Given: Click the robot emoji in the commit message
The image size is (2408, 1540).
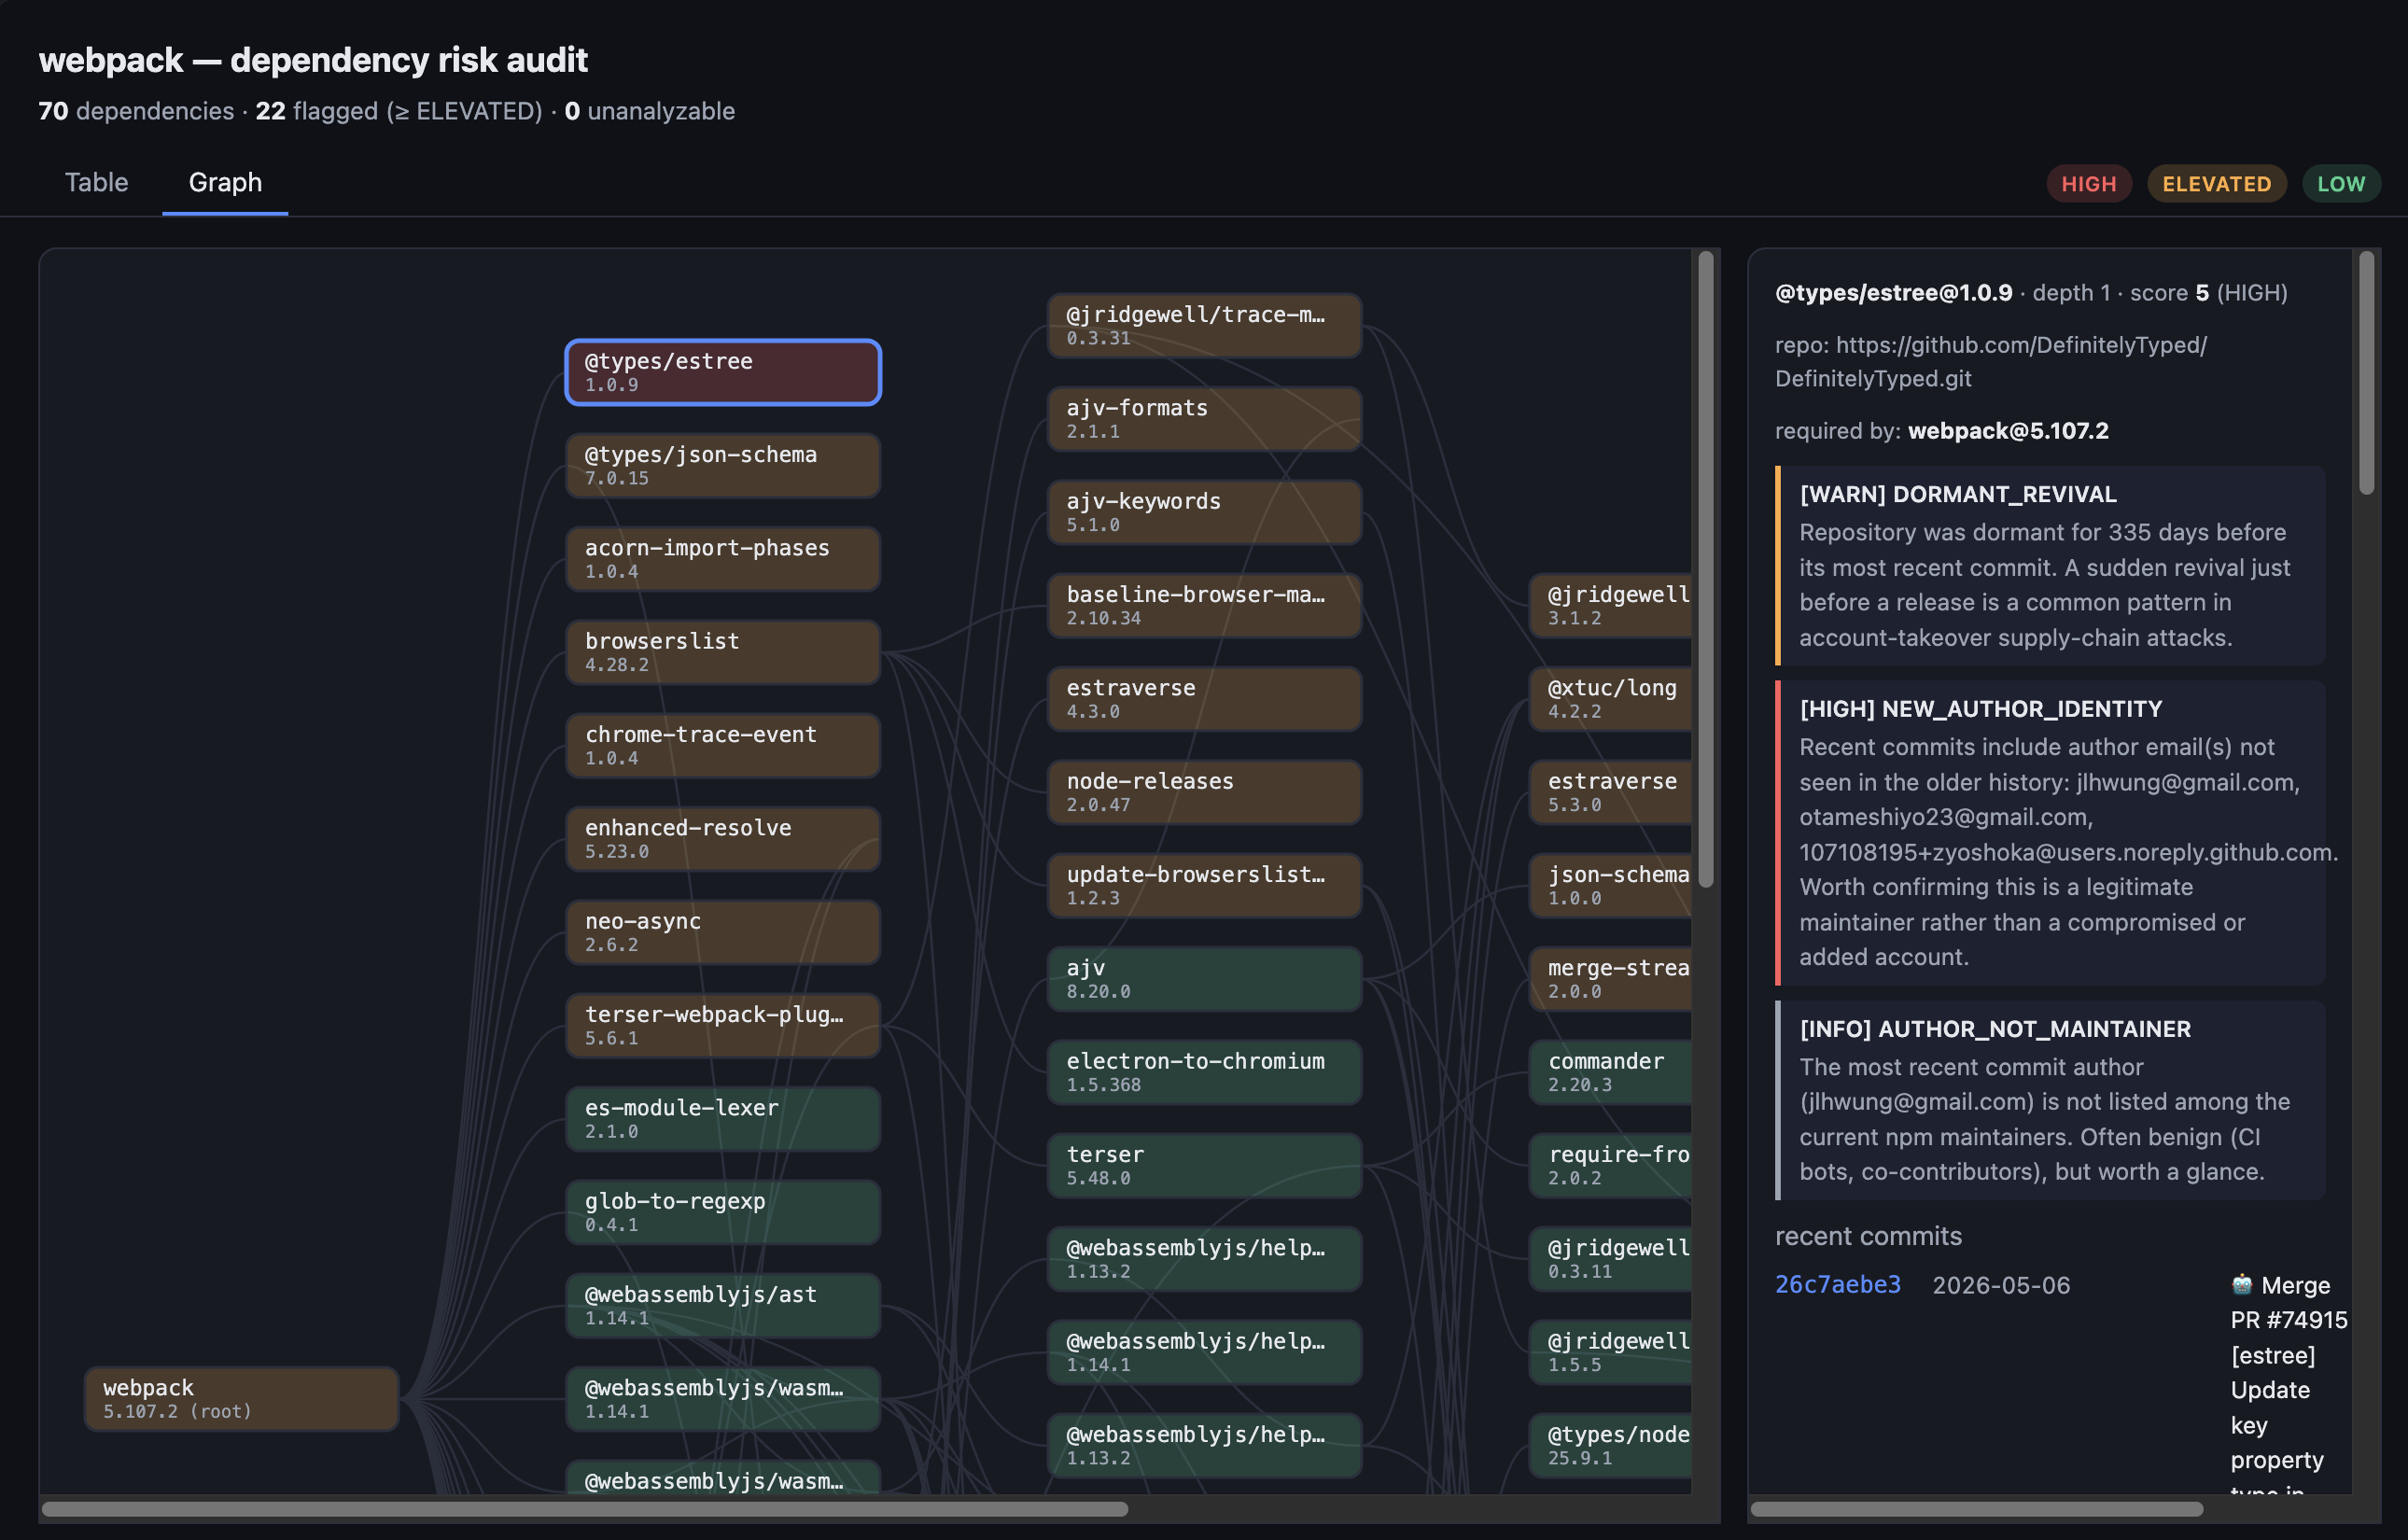Looking at the screenshot, I should [2241, 1284].
